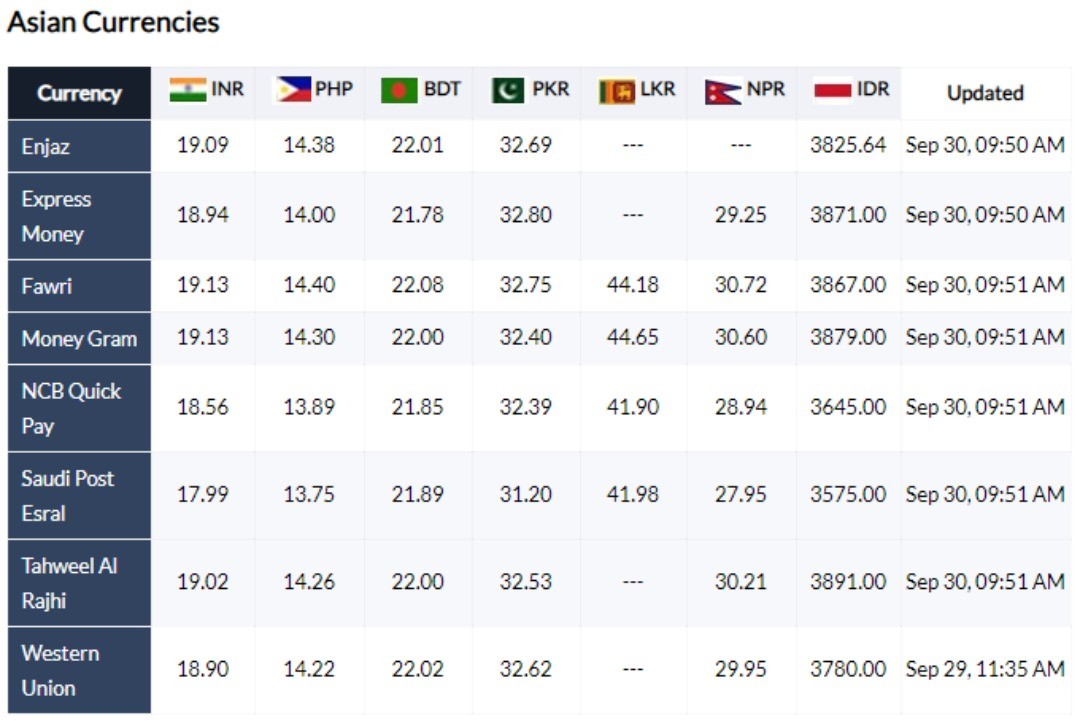Click the Bangladesh flag icon
This screenshot has height=721, width=1080.
tap(399, 90)
